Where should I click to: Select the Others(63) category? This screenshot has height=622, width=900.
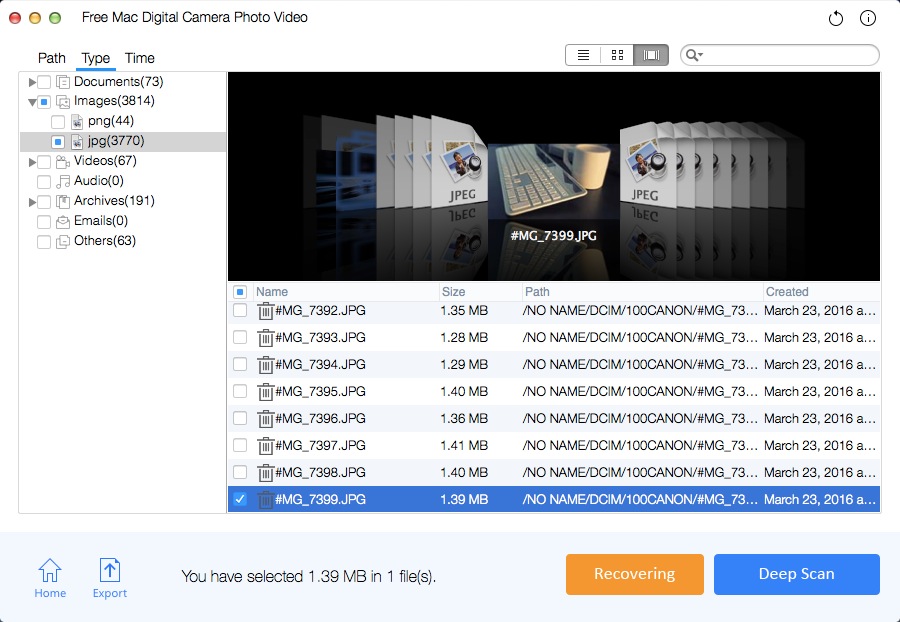[105, 240]
